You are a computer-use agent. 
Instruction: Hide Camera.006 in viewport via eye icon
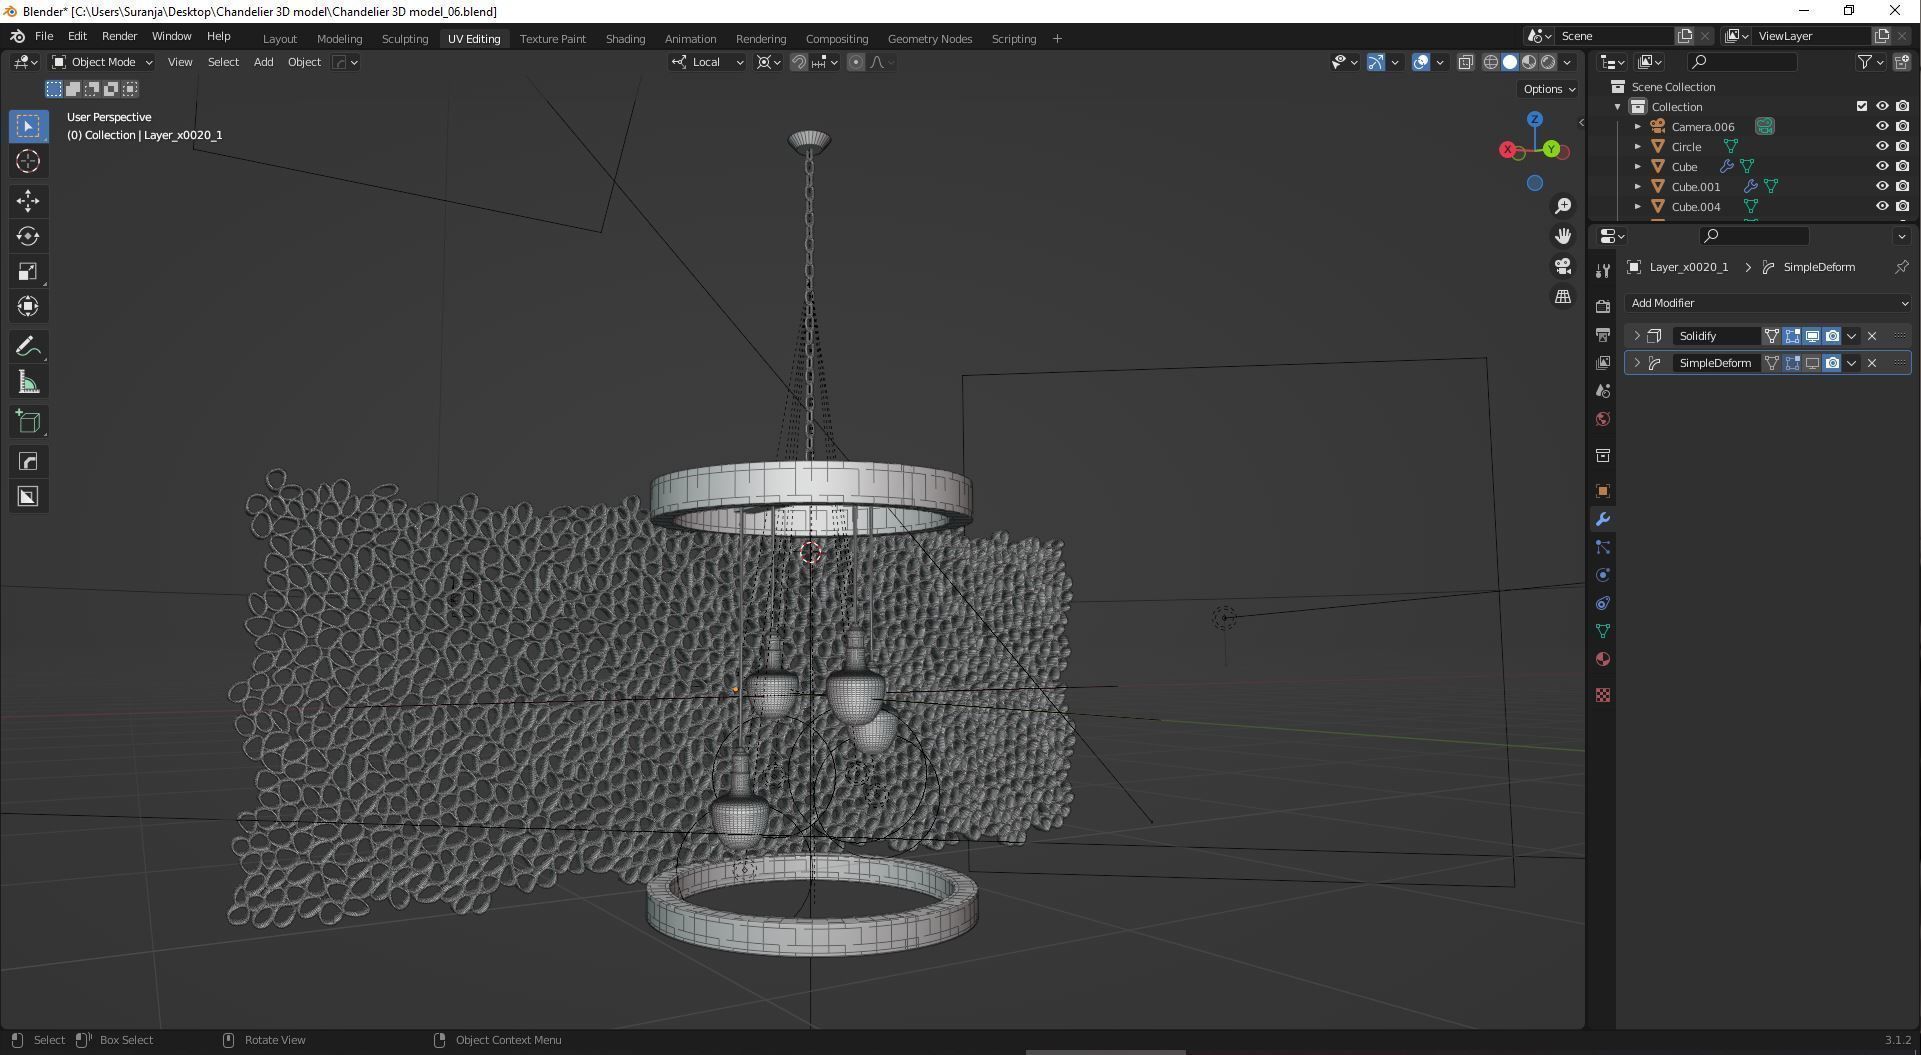coord(1881,127)
